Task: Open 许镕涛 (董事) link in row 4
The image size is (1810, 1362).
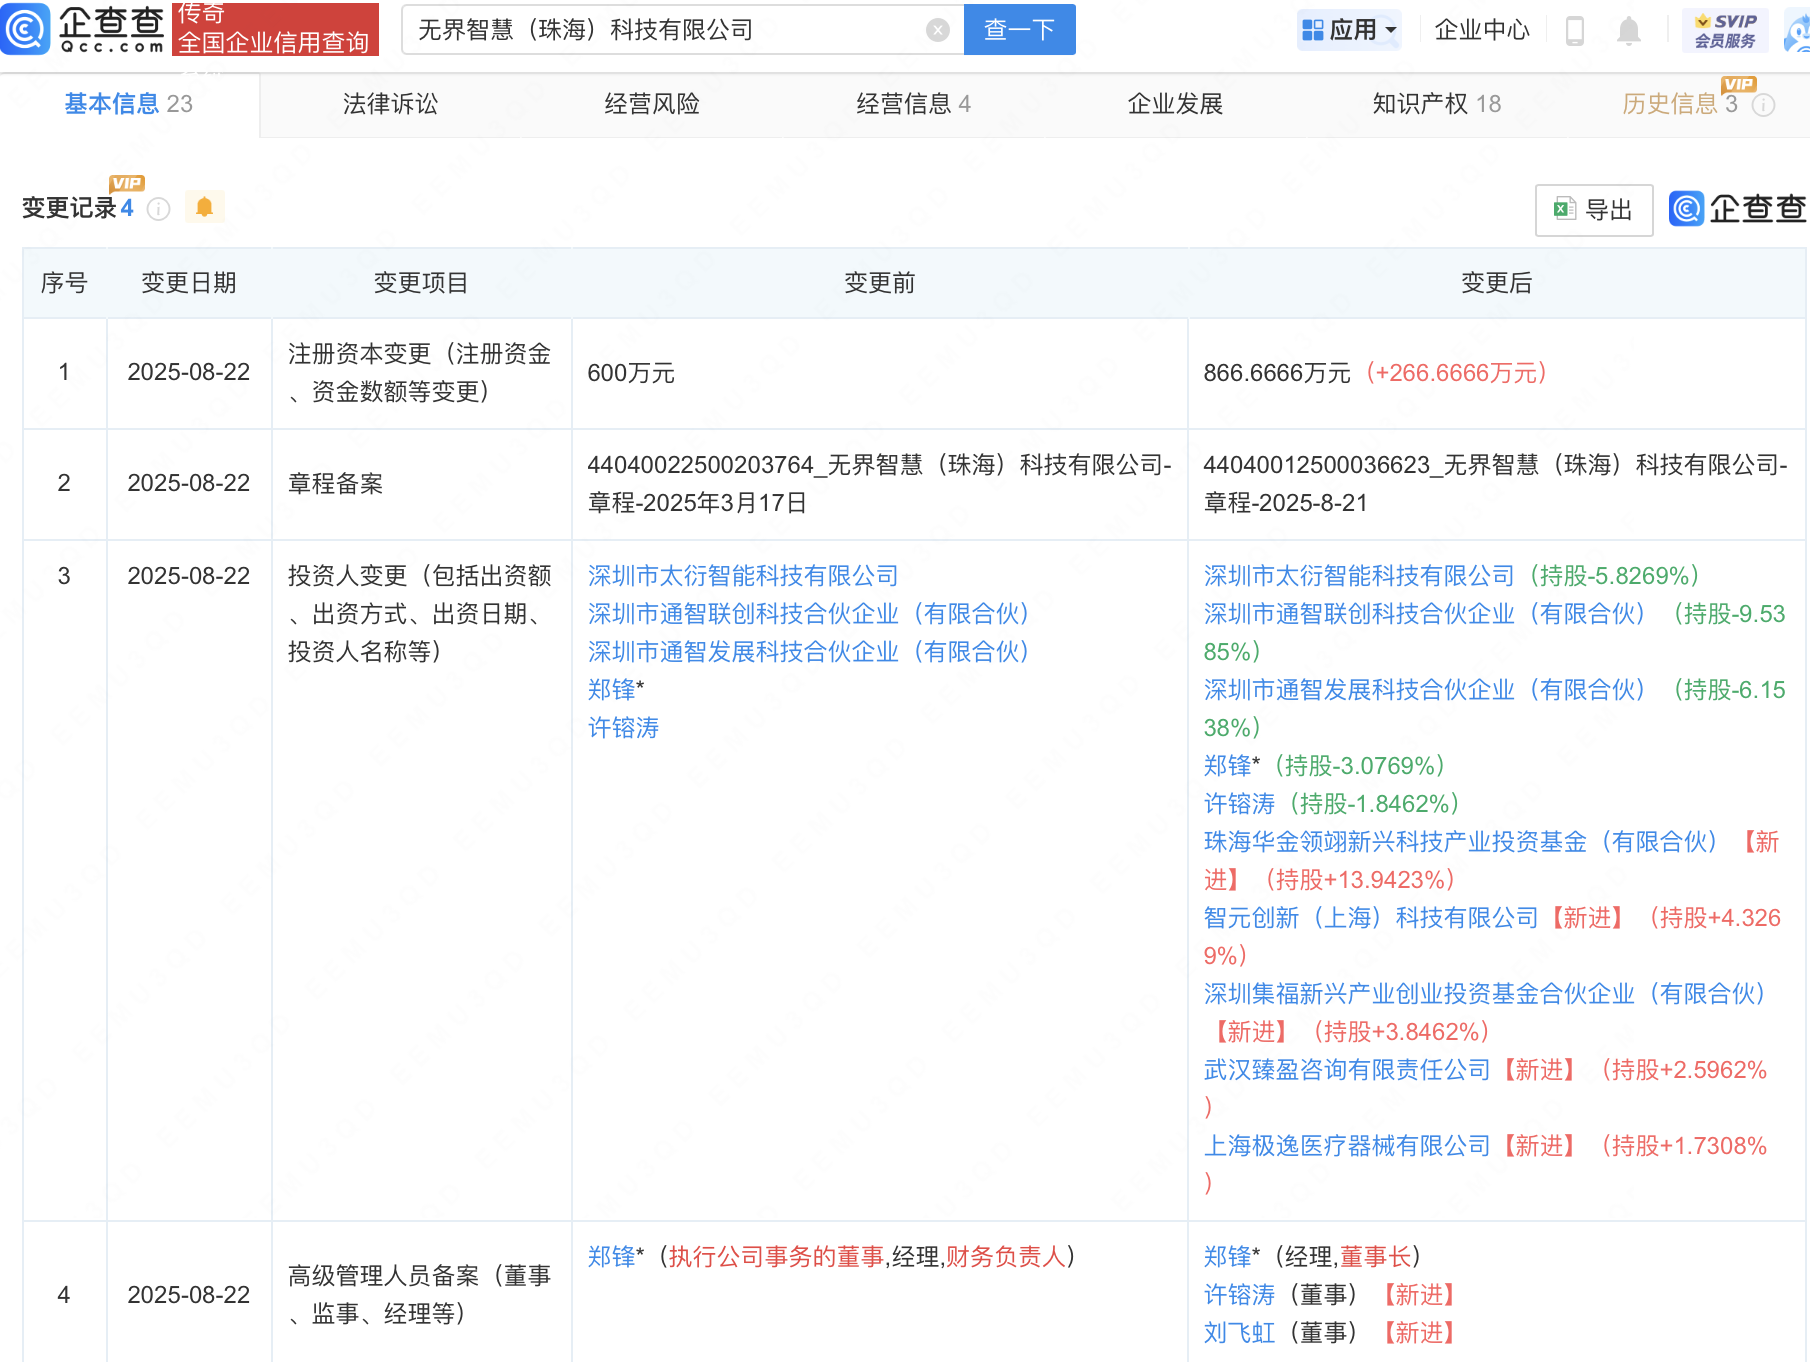Action: pos(1240,1295)
